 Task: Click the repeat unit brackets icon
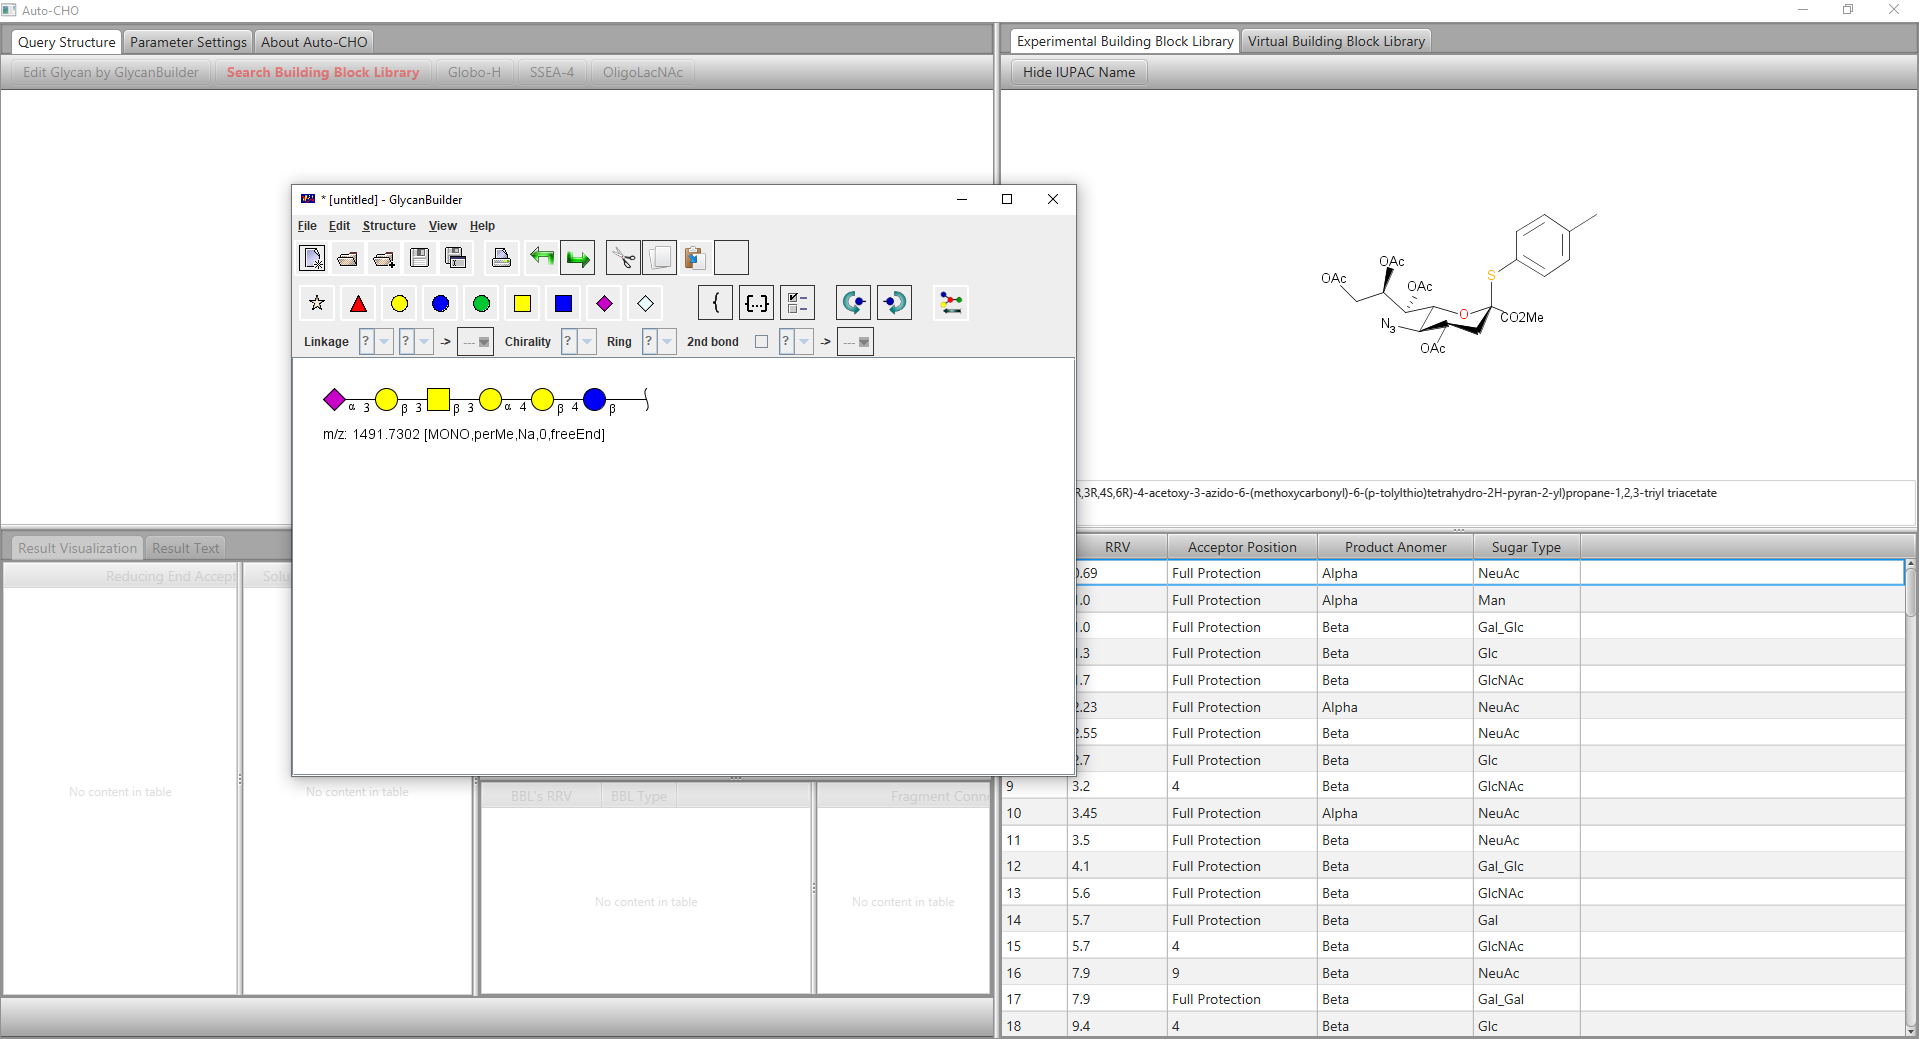pyautogui.click(x=757, y=303)
